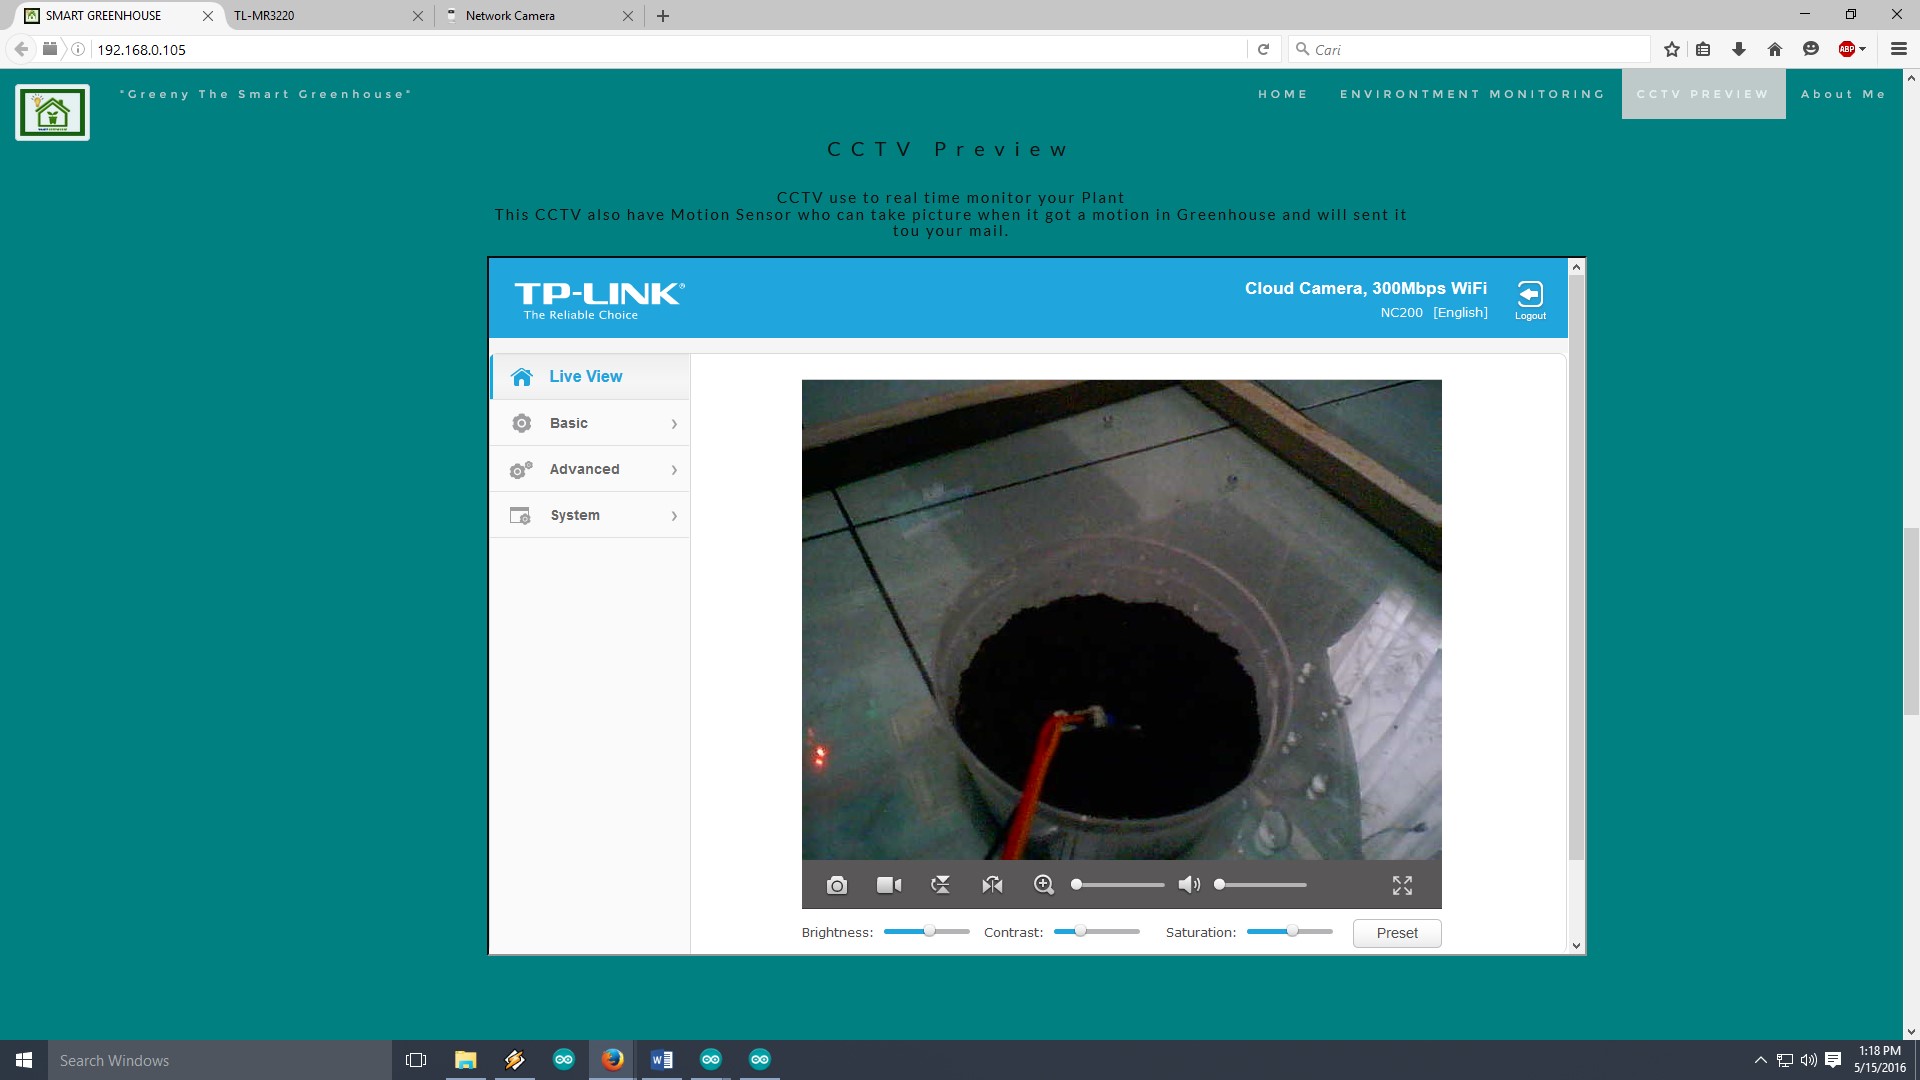This screenshot has width=1920, height=1080.
Task: Open Word from the taskbar
Action: pos(661,1060)
